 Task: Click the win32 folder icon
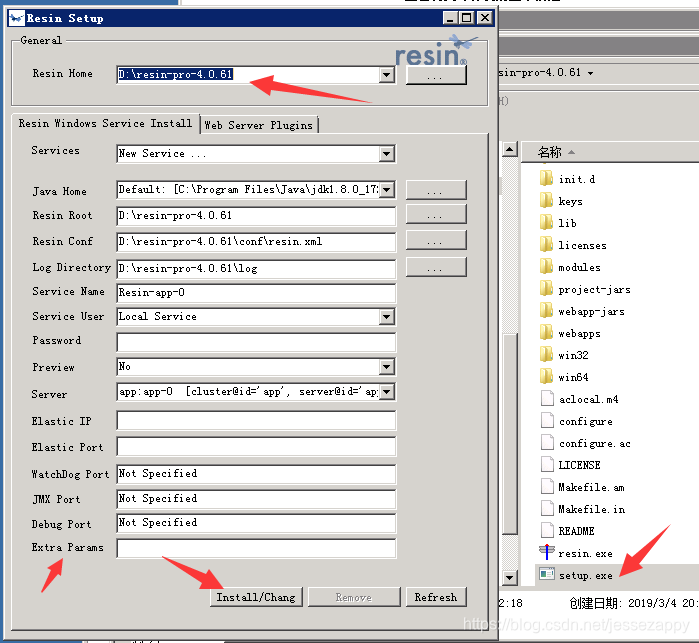click(x=546, y=355)
